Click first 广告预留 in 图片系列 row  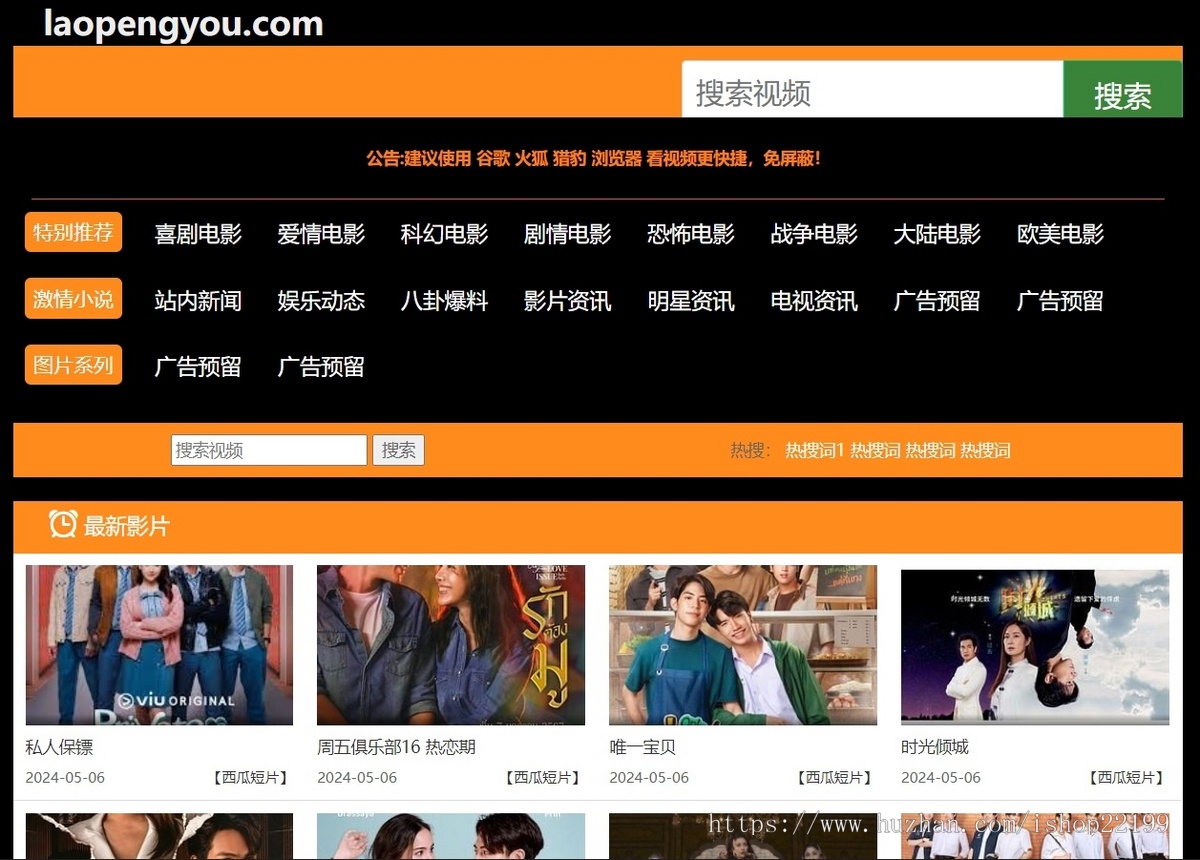(x=198, y=367)
